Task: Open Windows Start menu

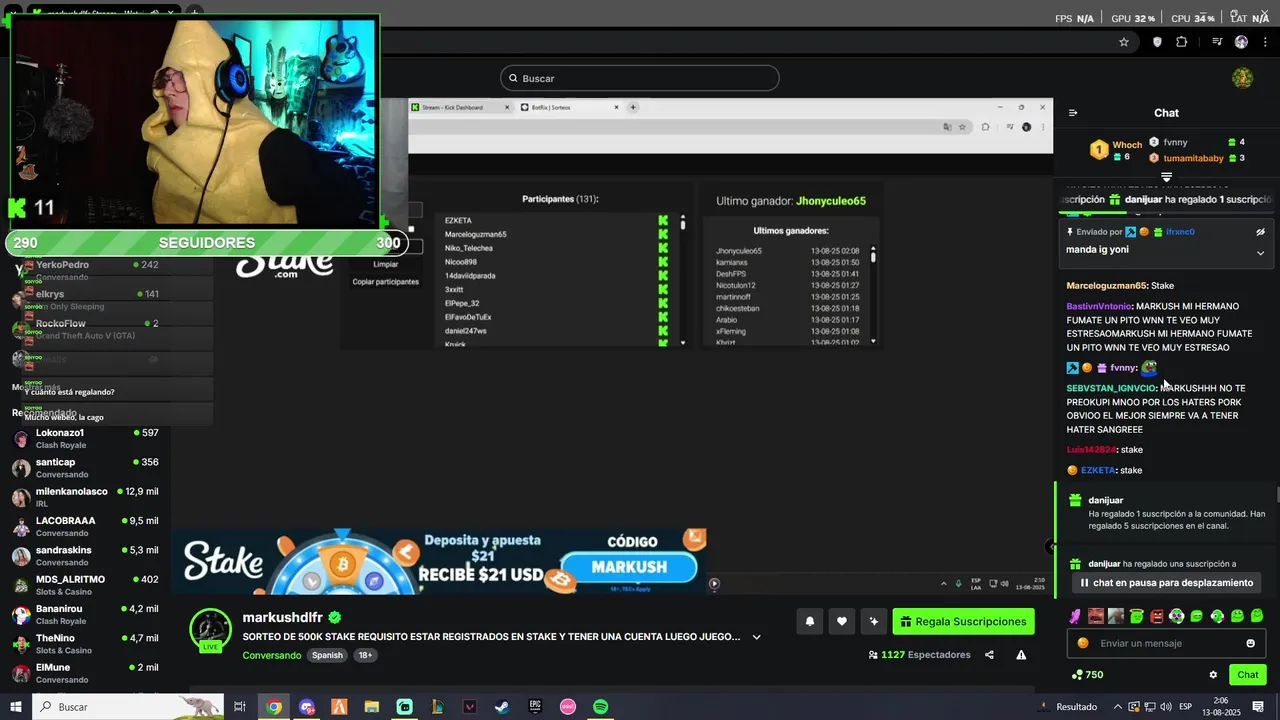Action: tap(15, 707)
